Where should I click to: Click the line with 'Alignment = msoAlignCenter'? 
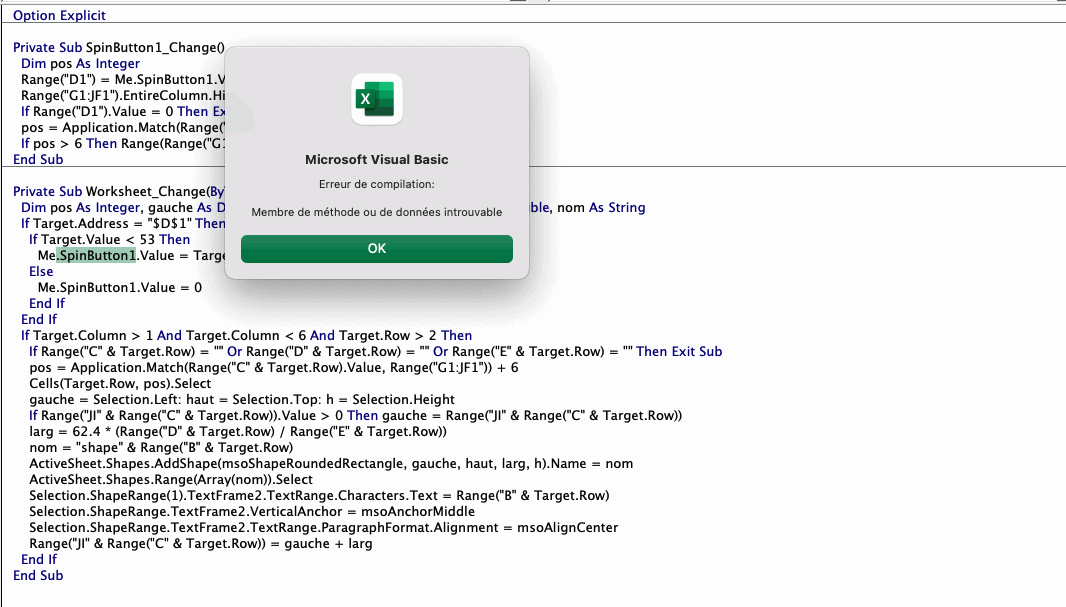click(324, 527)
